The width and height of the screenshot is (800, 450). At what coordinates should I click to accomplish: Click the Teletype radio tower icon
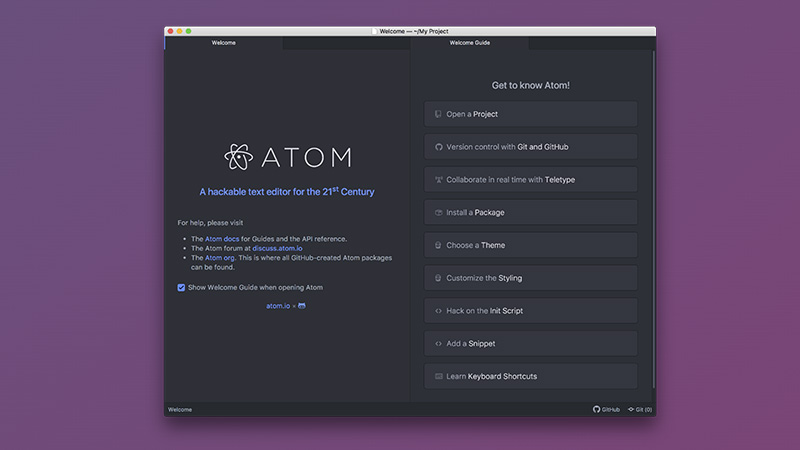pyautogui.click(x=438, y=180)
